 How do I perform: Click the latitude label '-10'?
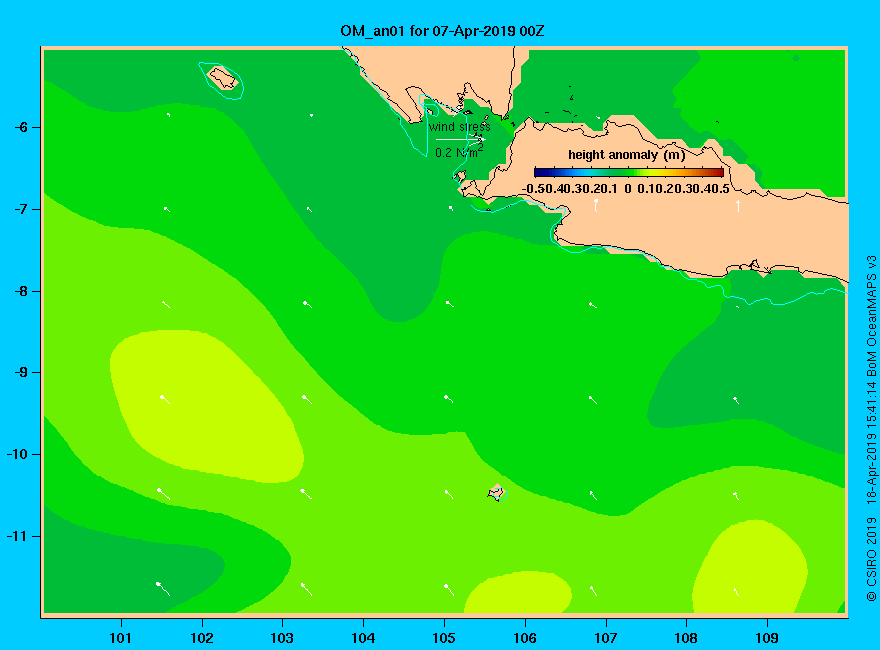(17, 455)
